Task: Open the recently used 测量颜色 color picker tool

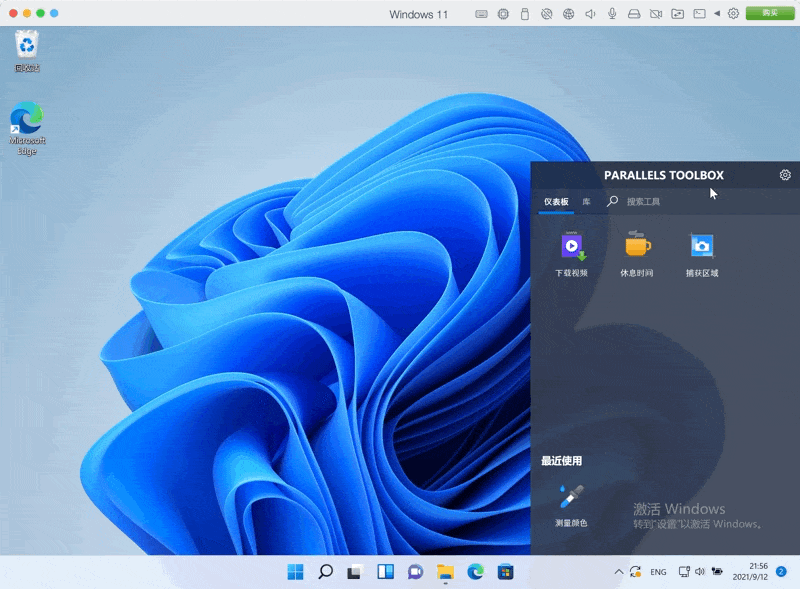Action: pos(571,505)
